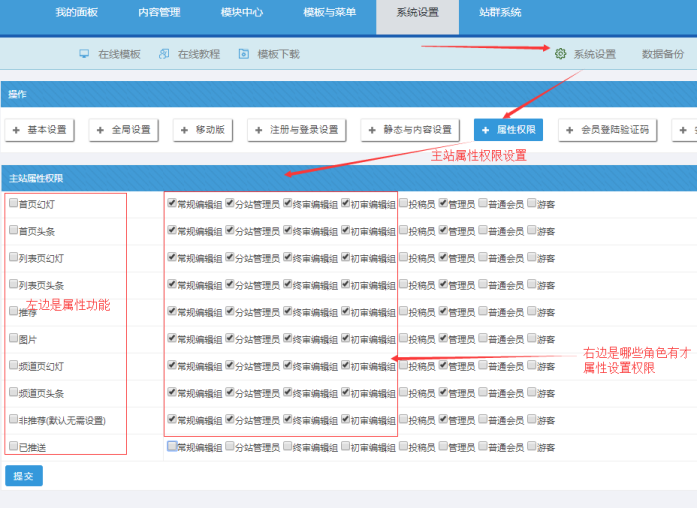Check 常规编辑组 in the 已推送 row
The width and height of the screenshot is (697, 509).
(172, 446)
